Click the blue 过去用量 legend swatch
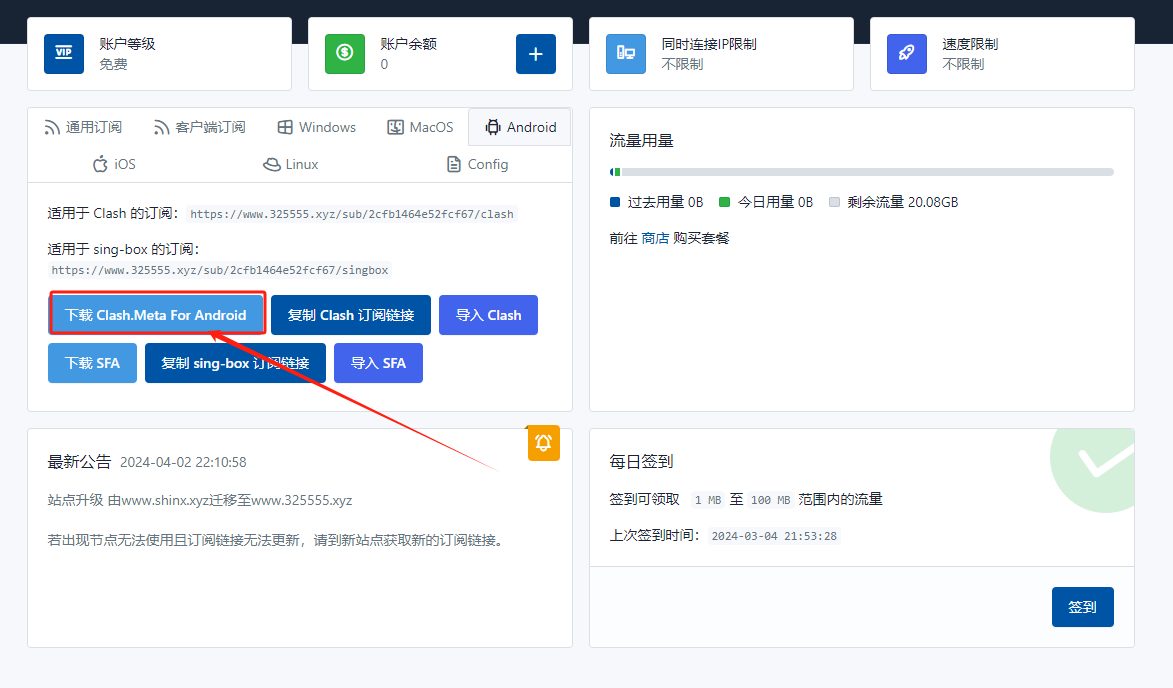The height and width of the screenshot is (688, 1173). (615, 202)
